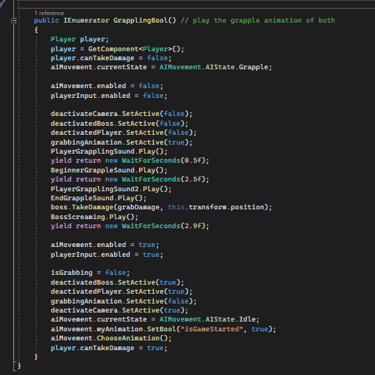
Task: Click line "PlayerGrapplingSound2.Play();"
Action: coord(111,189)
